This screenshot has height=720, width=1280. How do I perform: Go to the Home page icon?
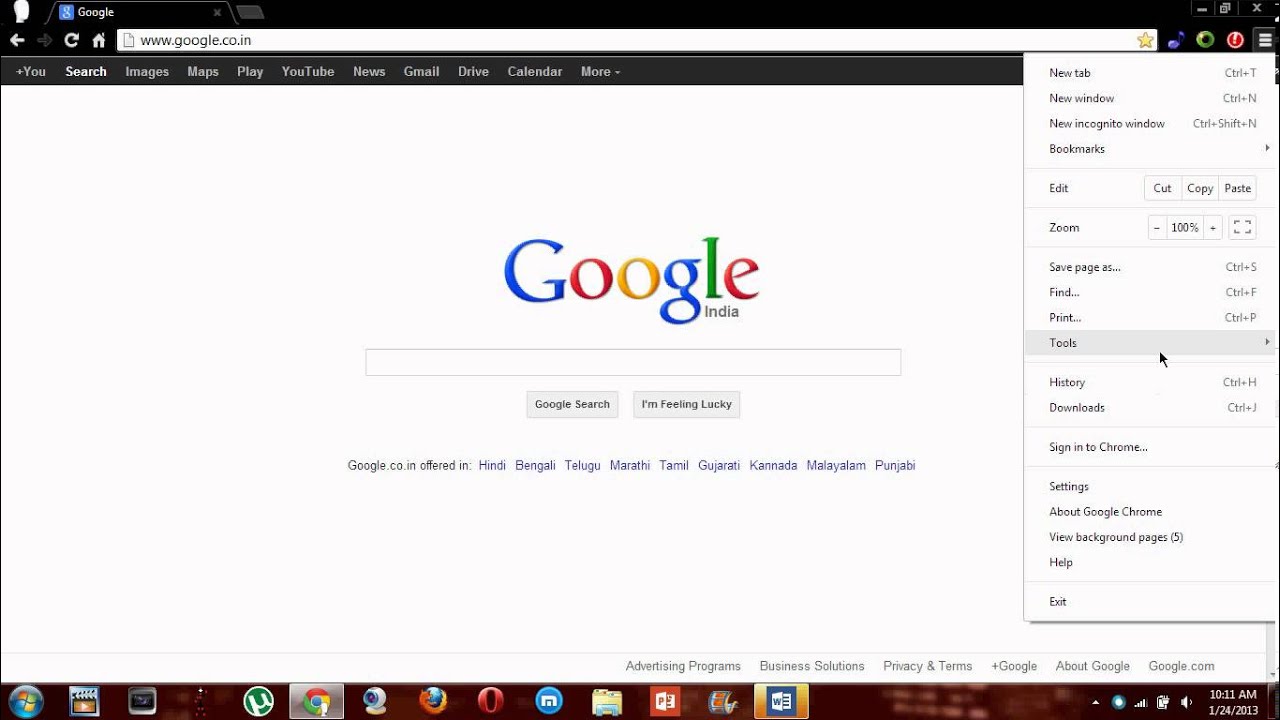[98, 40]
